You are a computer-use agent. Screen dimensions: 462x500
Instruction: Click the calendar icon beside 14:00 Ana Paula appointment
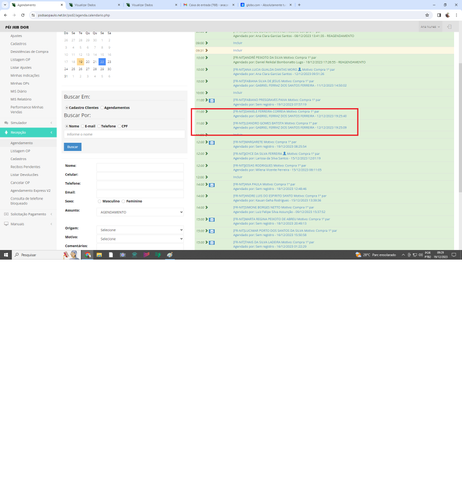point(212,185)
